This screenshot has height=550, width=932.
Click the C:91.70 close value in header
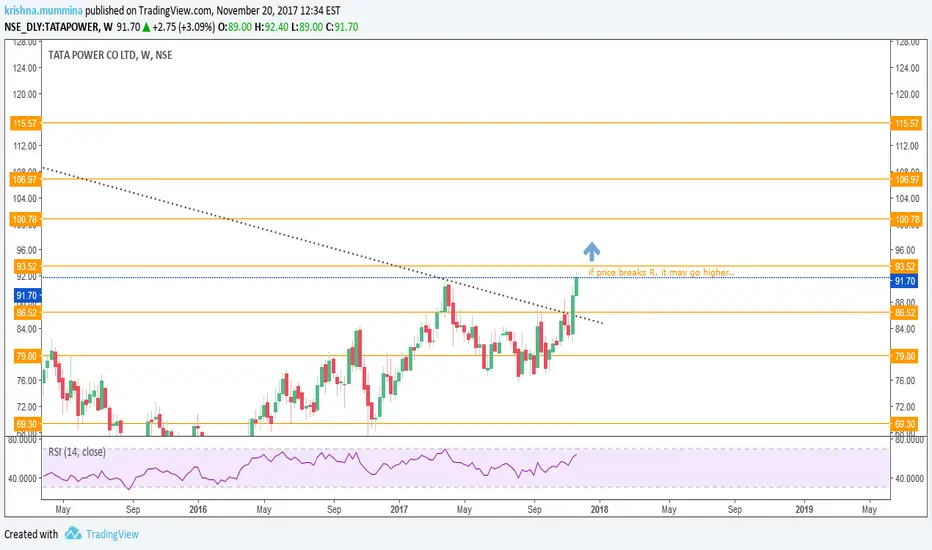342,27
